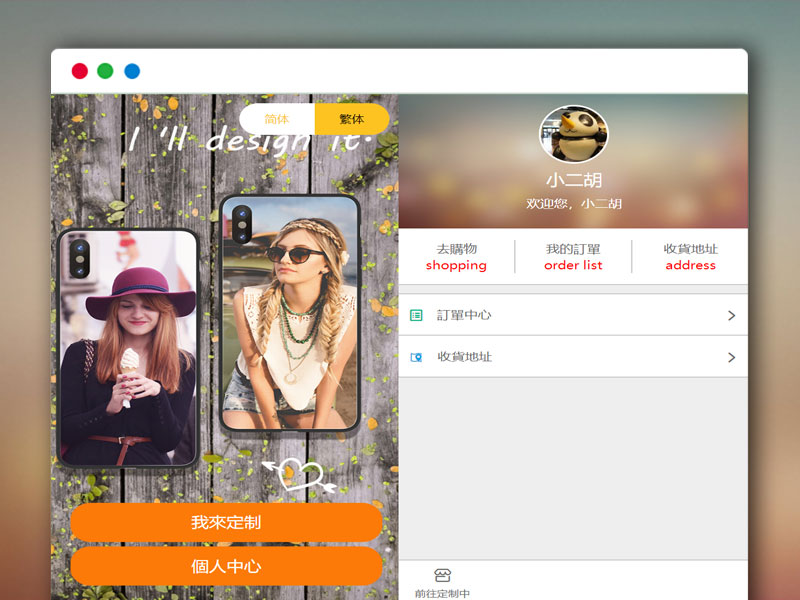Click the username 小二胡 text
Image resolution: width=800 pixels, height=600 pixels.
573,181
